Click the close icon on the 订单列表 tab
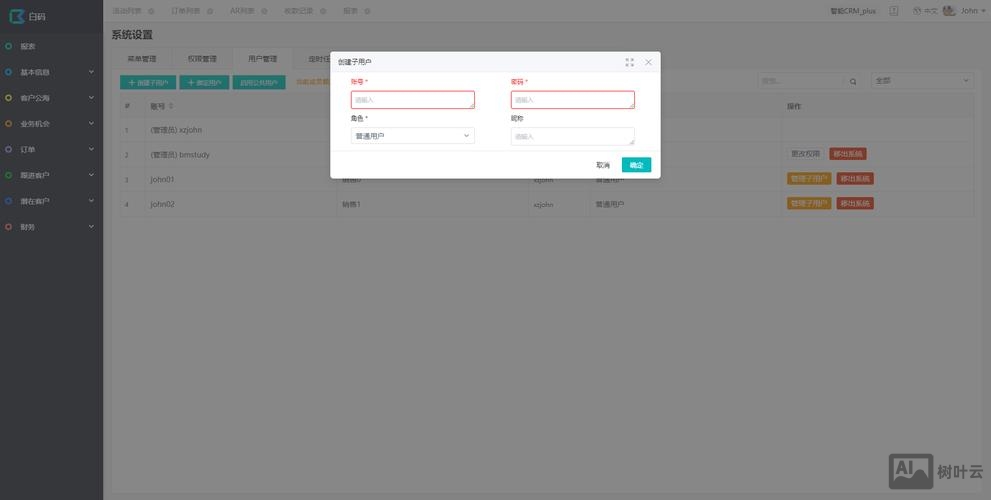Viewport: 991px width, 500px height. click(210, 11)
